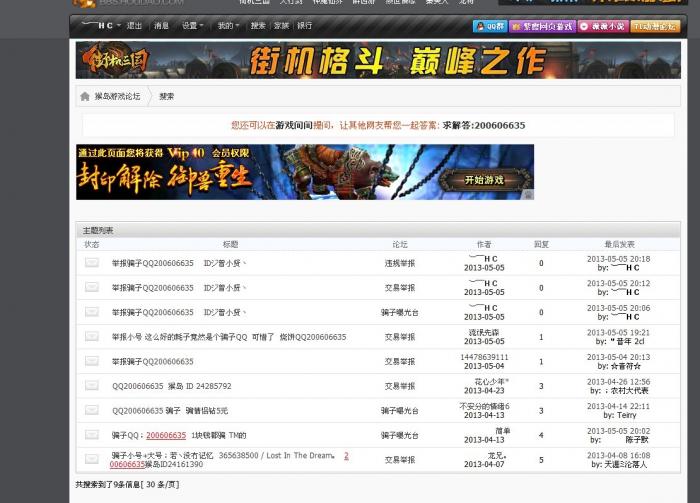Click the pink 薇薇小说 button
The width and height of the screenshot is (700, 503).
pyautogui.click(x=603, y=27)
